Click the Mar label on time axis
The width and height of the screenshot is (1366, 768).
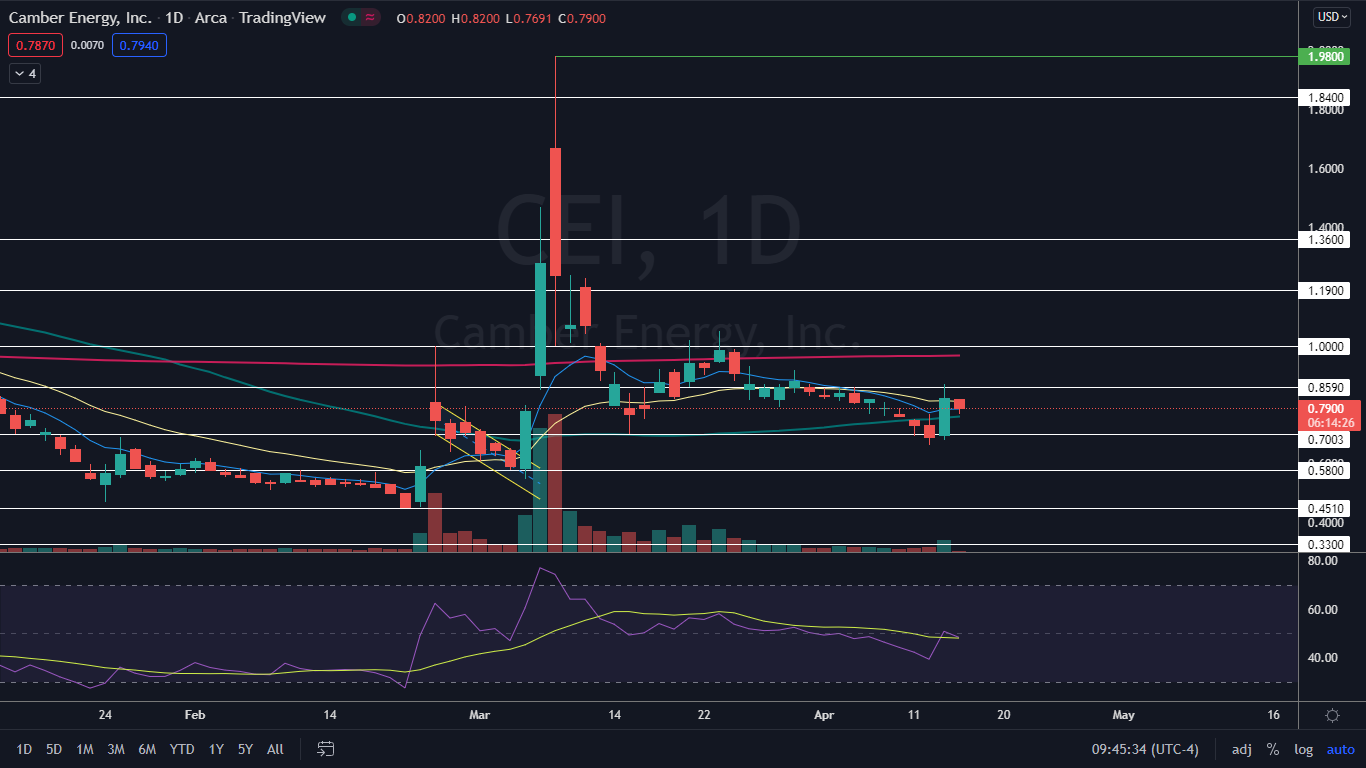480,715
